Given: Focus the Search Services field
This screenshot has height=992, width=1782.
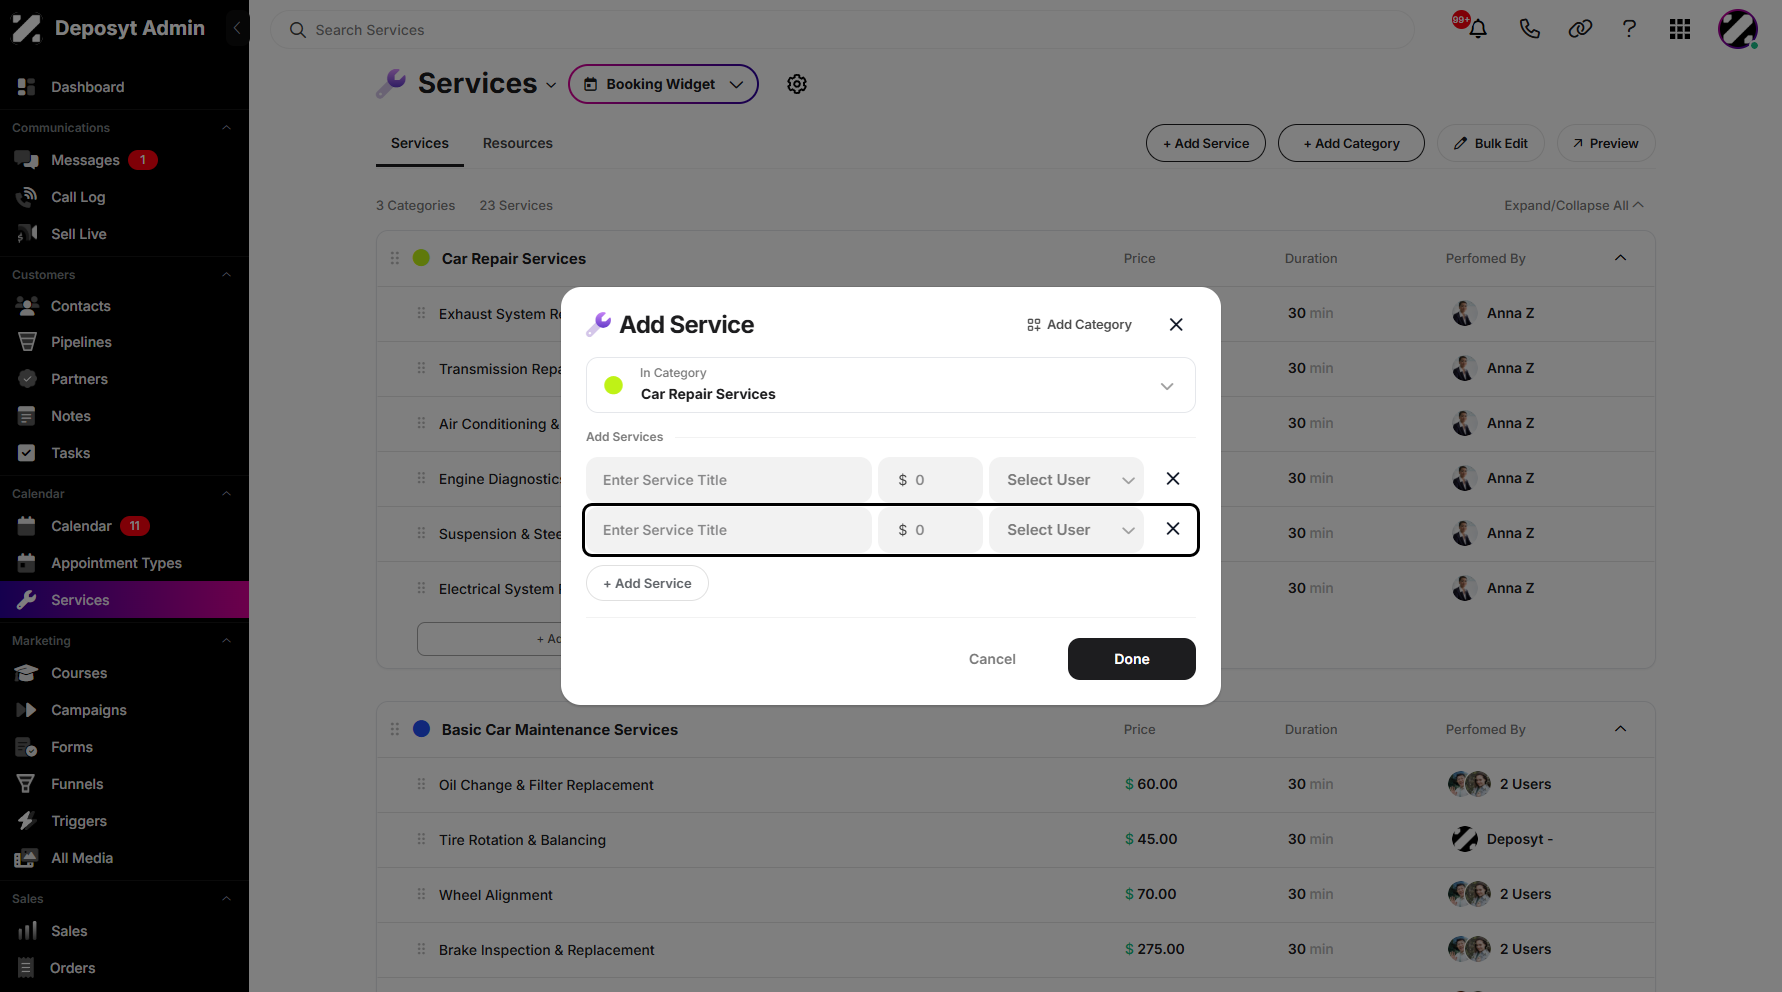Looking at the screenshot, I should pyautogui.click(x=842, y=30).
